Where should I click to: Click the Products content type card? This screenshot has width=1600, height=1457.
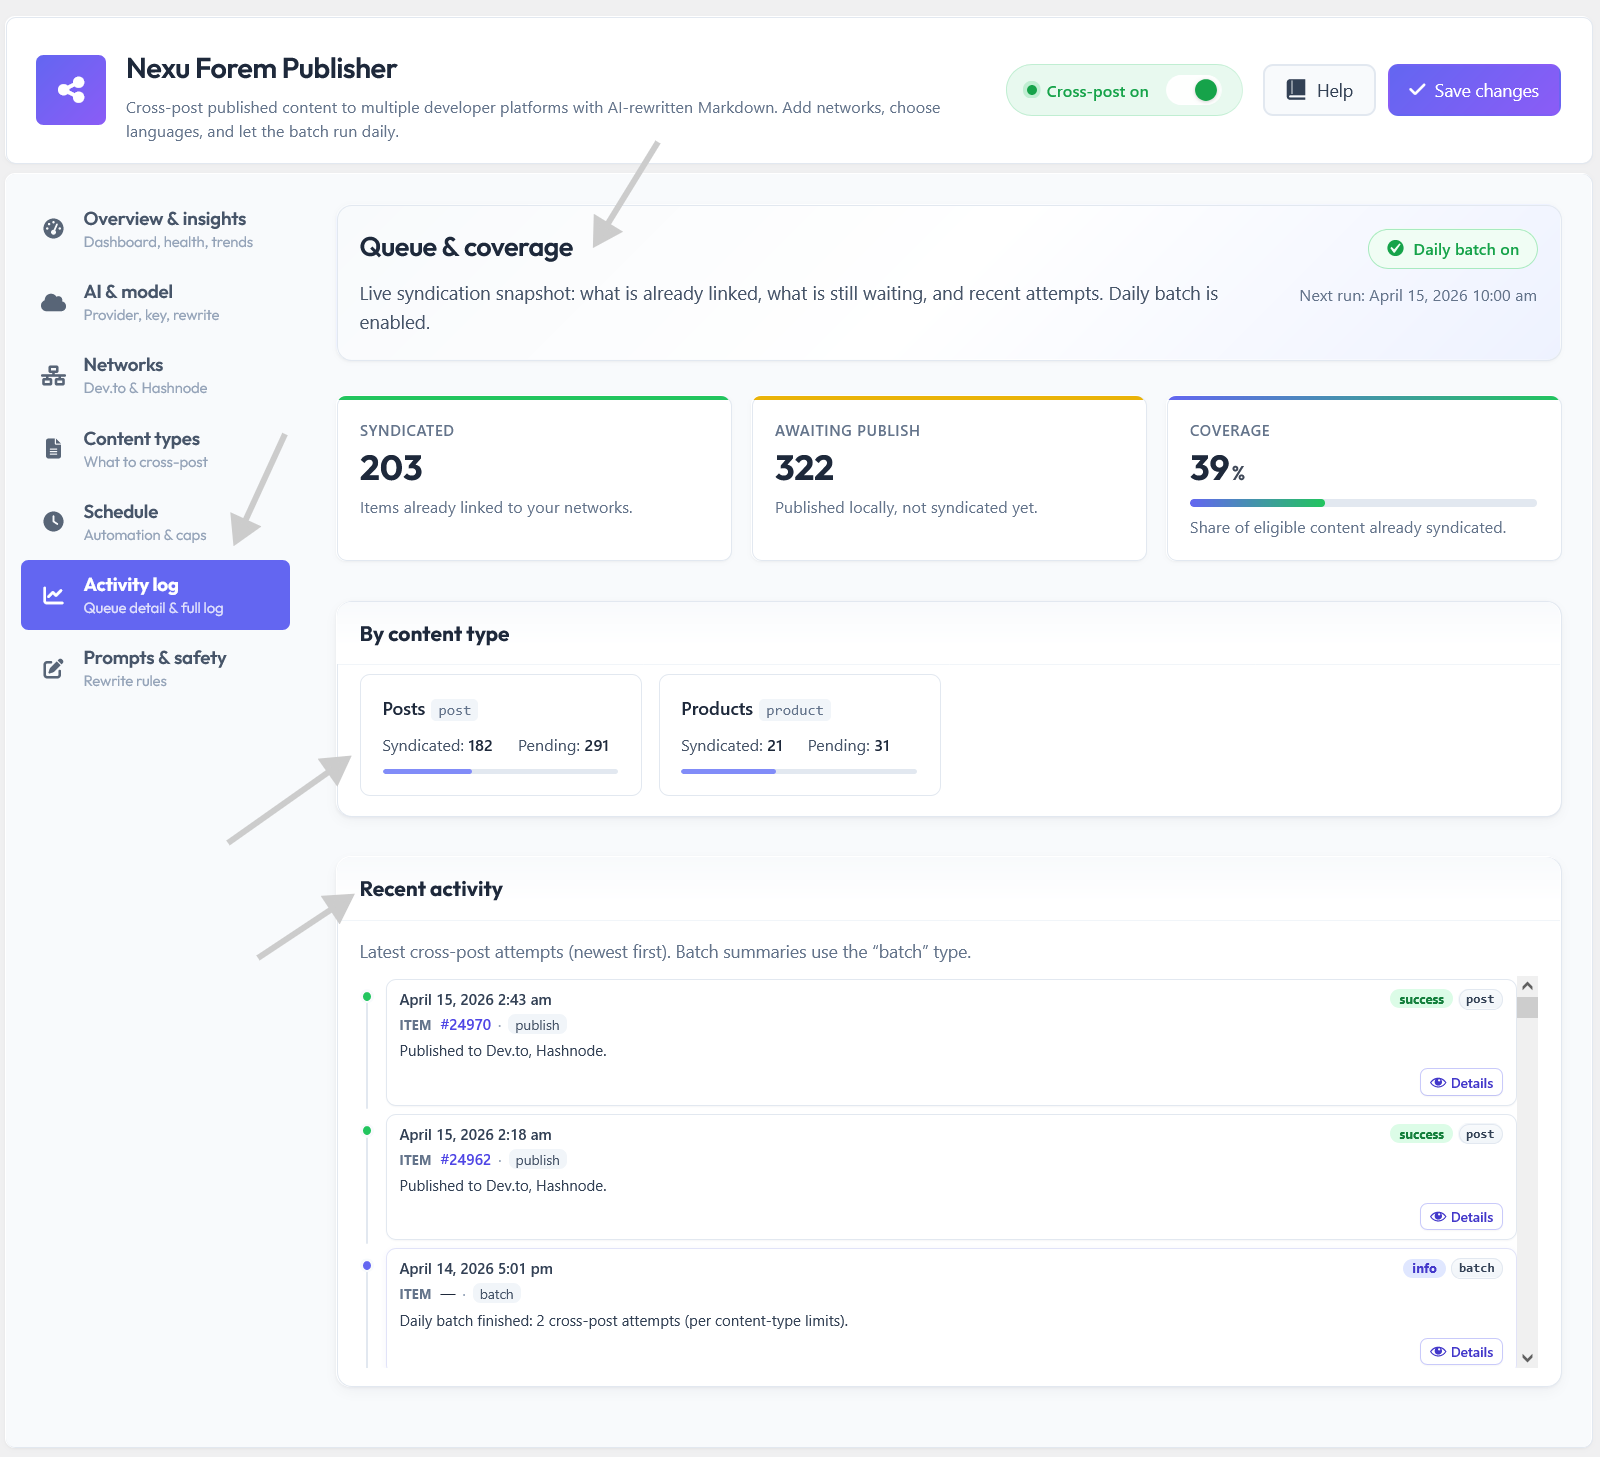(x=799, y=735)
